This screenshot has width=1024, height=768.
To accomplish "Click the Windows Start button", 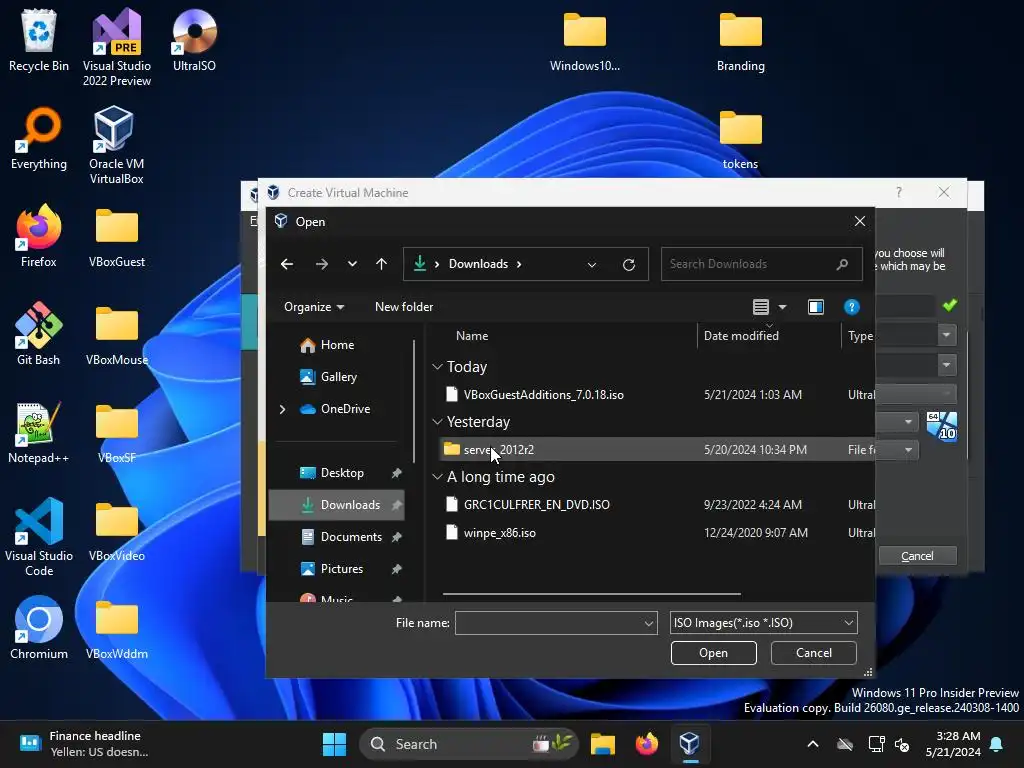I will 334,744.
